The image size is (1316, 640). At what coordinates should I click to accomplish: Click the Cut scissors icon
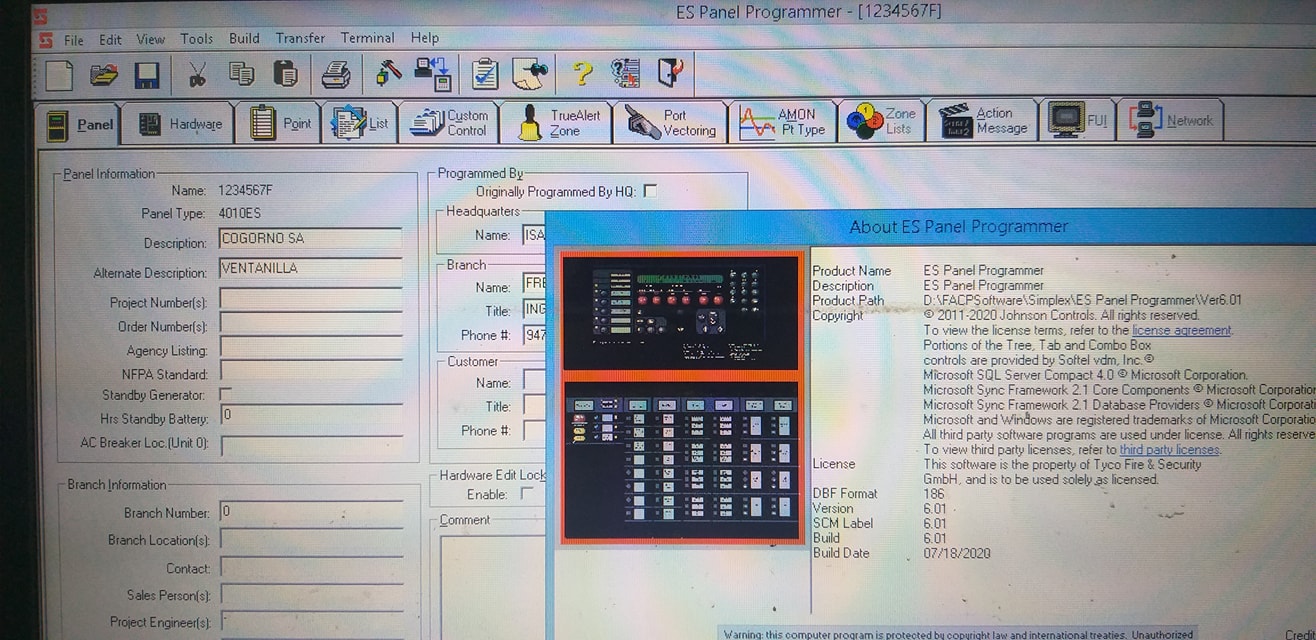click(x=197, y=75)
